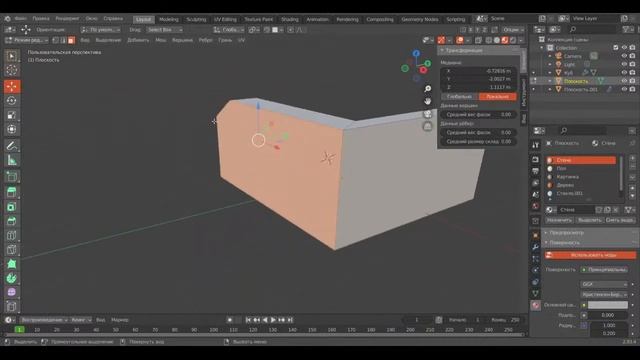This screenshot has height=360, width=640.
Task: Click the play animation button
Action: coord(273,320)
